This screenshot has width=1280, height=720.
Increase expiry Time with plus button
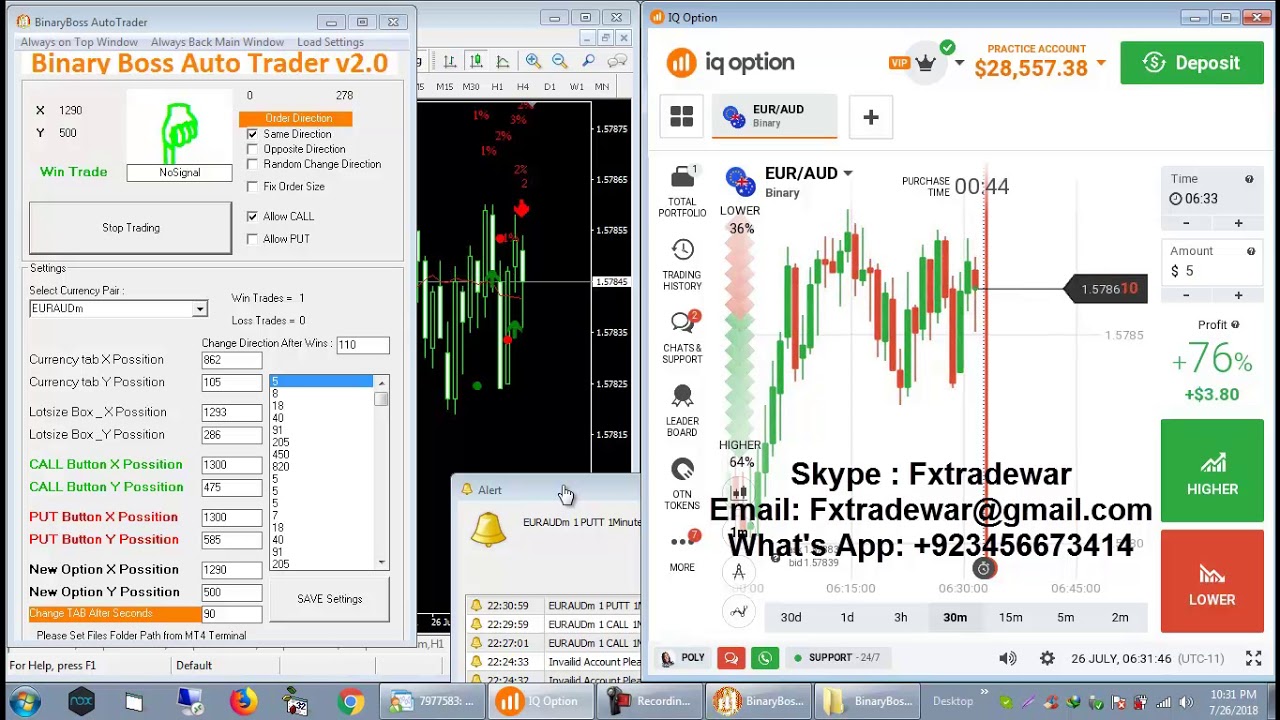click(x=1238, y=223)
